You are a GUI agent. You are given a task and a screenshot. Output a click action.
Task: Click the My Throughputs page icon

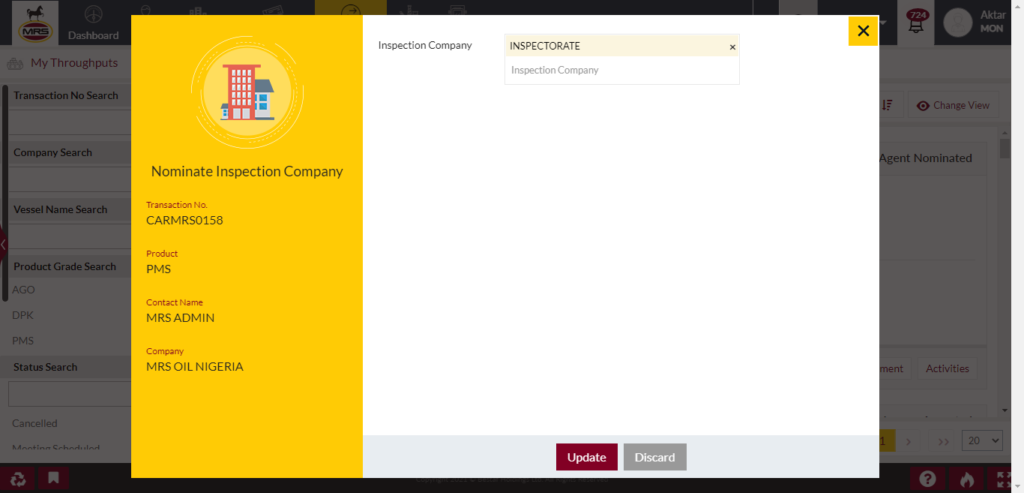[15, 63]
